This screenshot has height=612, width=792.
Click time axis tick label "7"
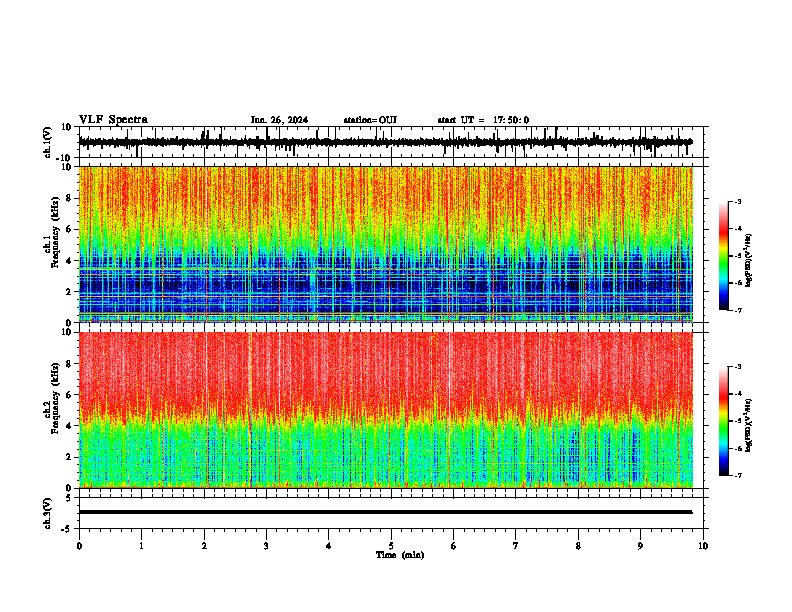(516, 546)
